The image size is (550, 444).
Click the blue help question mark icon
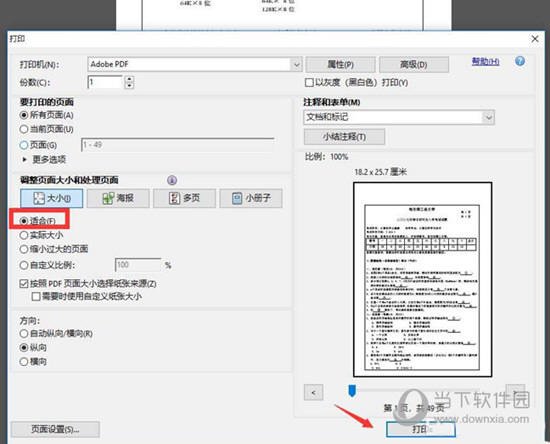pyautogui.click(x=520, y=61)
